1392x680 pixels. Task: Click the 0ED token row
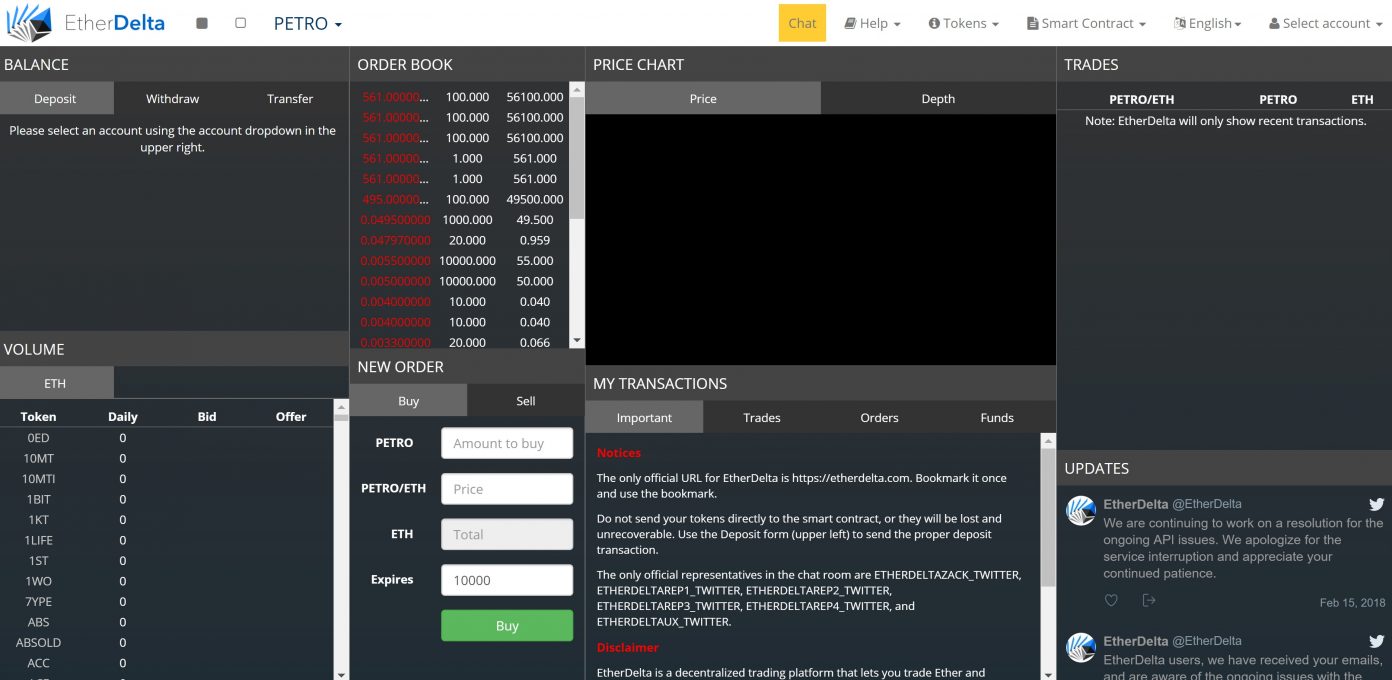tap(166, 438)
